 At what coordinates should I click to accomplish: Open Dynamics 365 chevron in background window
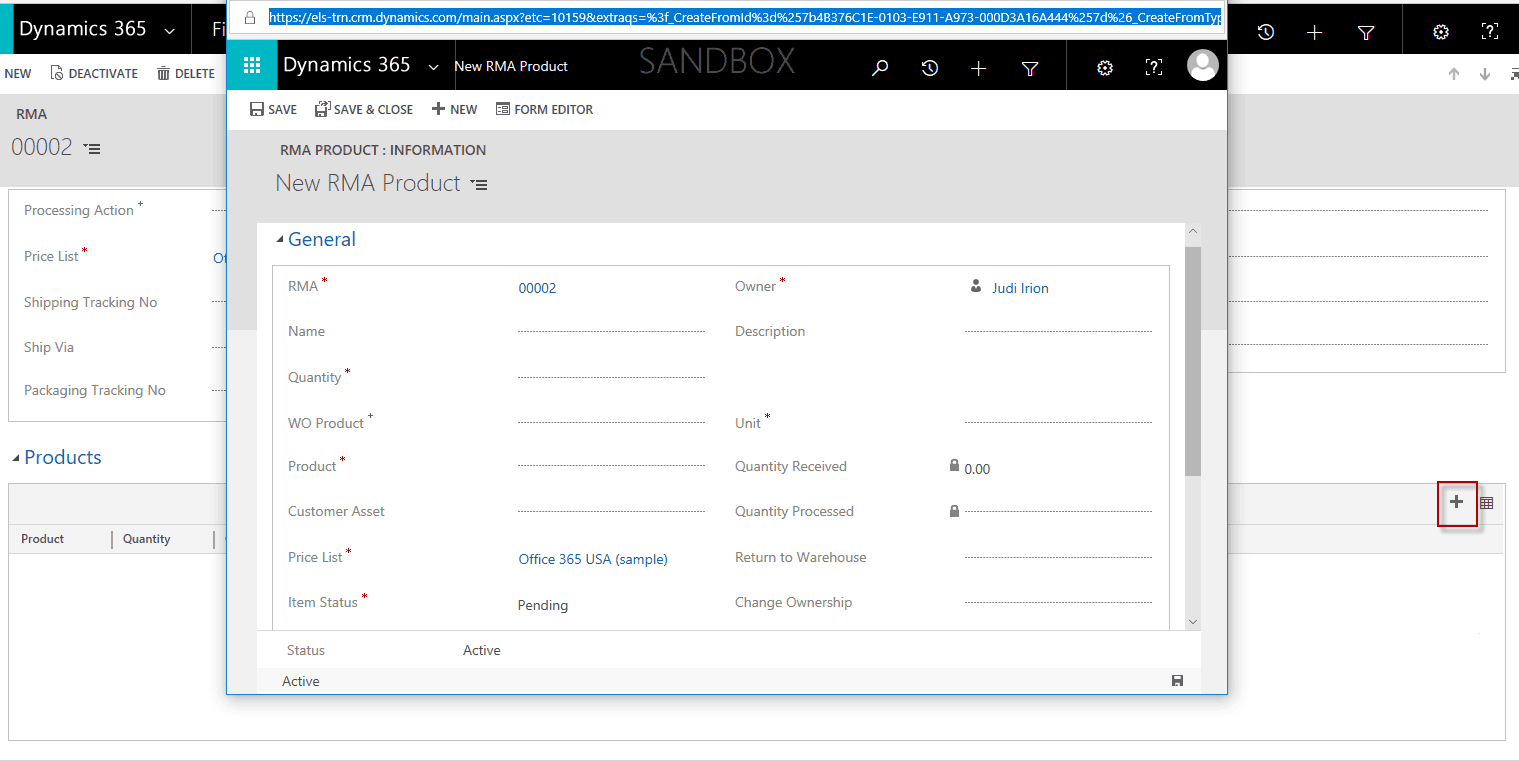click(x=170, y=31)
